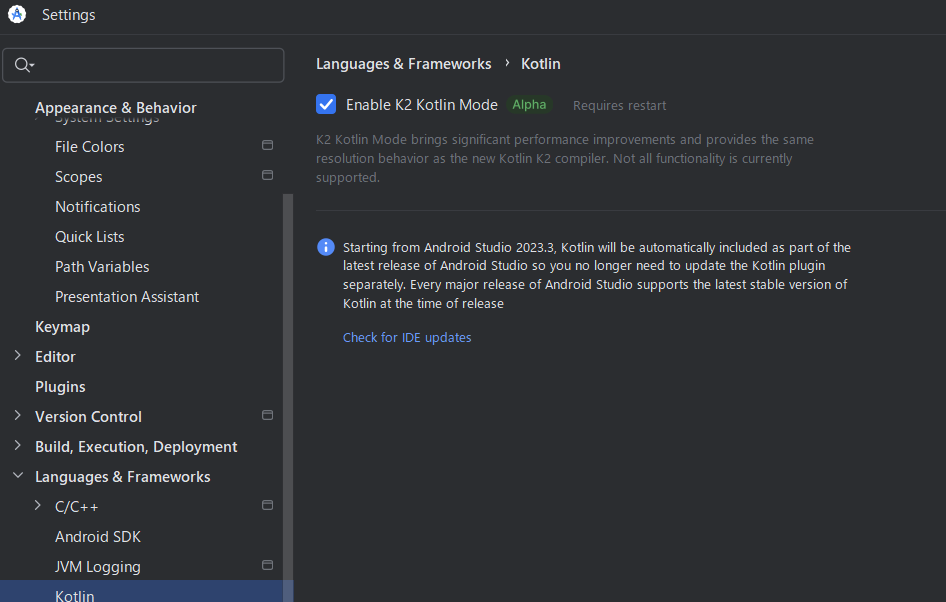Click the project-level icon beside Version Control

coord(267,416)
